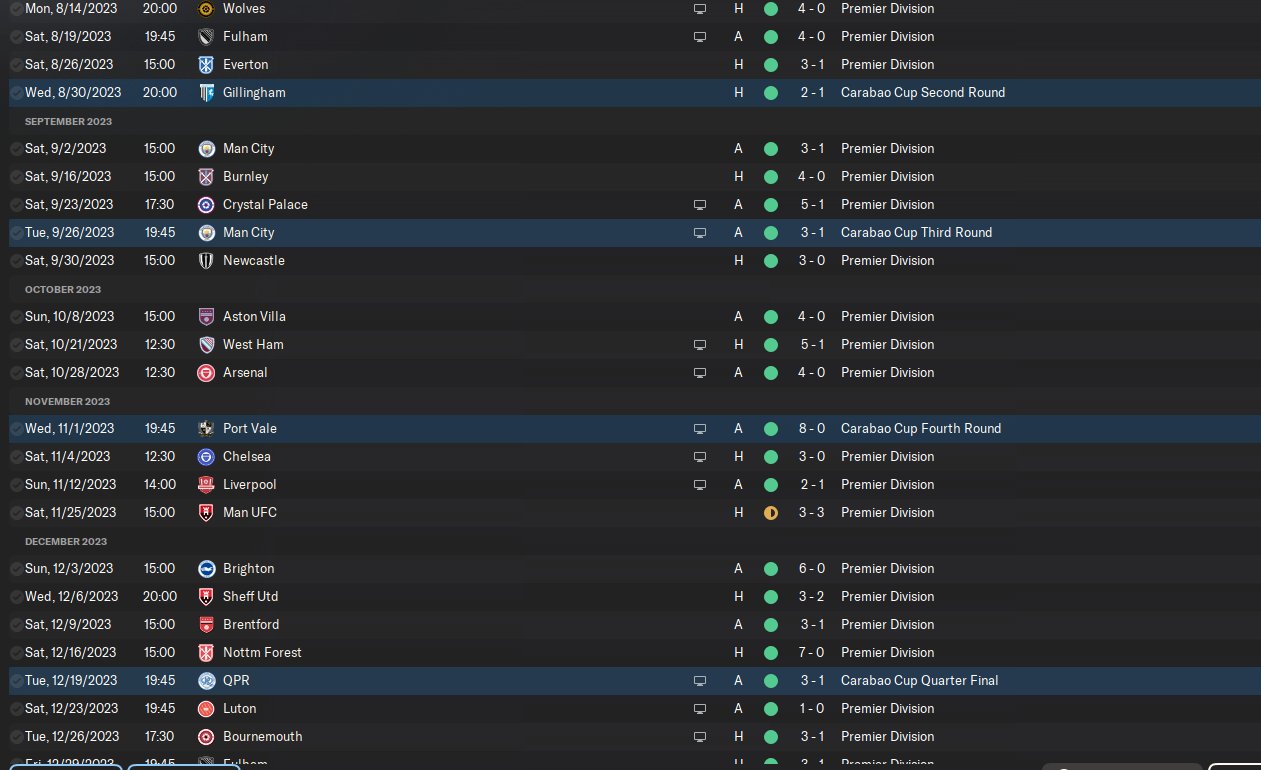
Task: Click the Gillingham club badge
Action: tap(206, 92)
